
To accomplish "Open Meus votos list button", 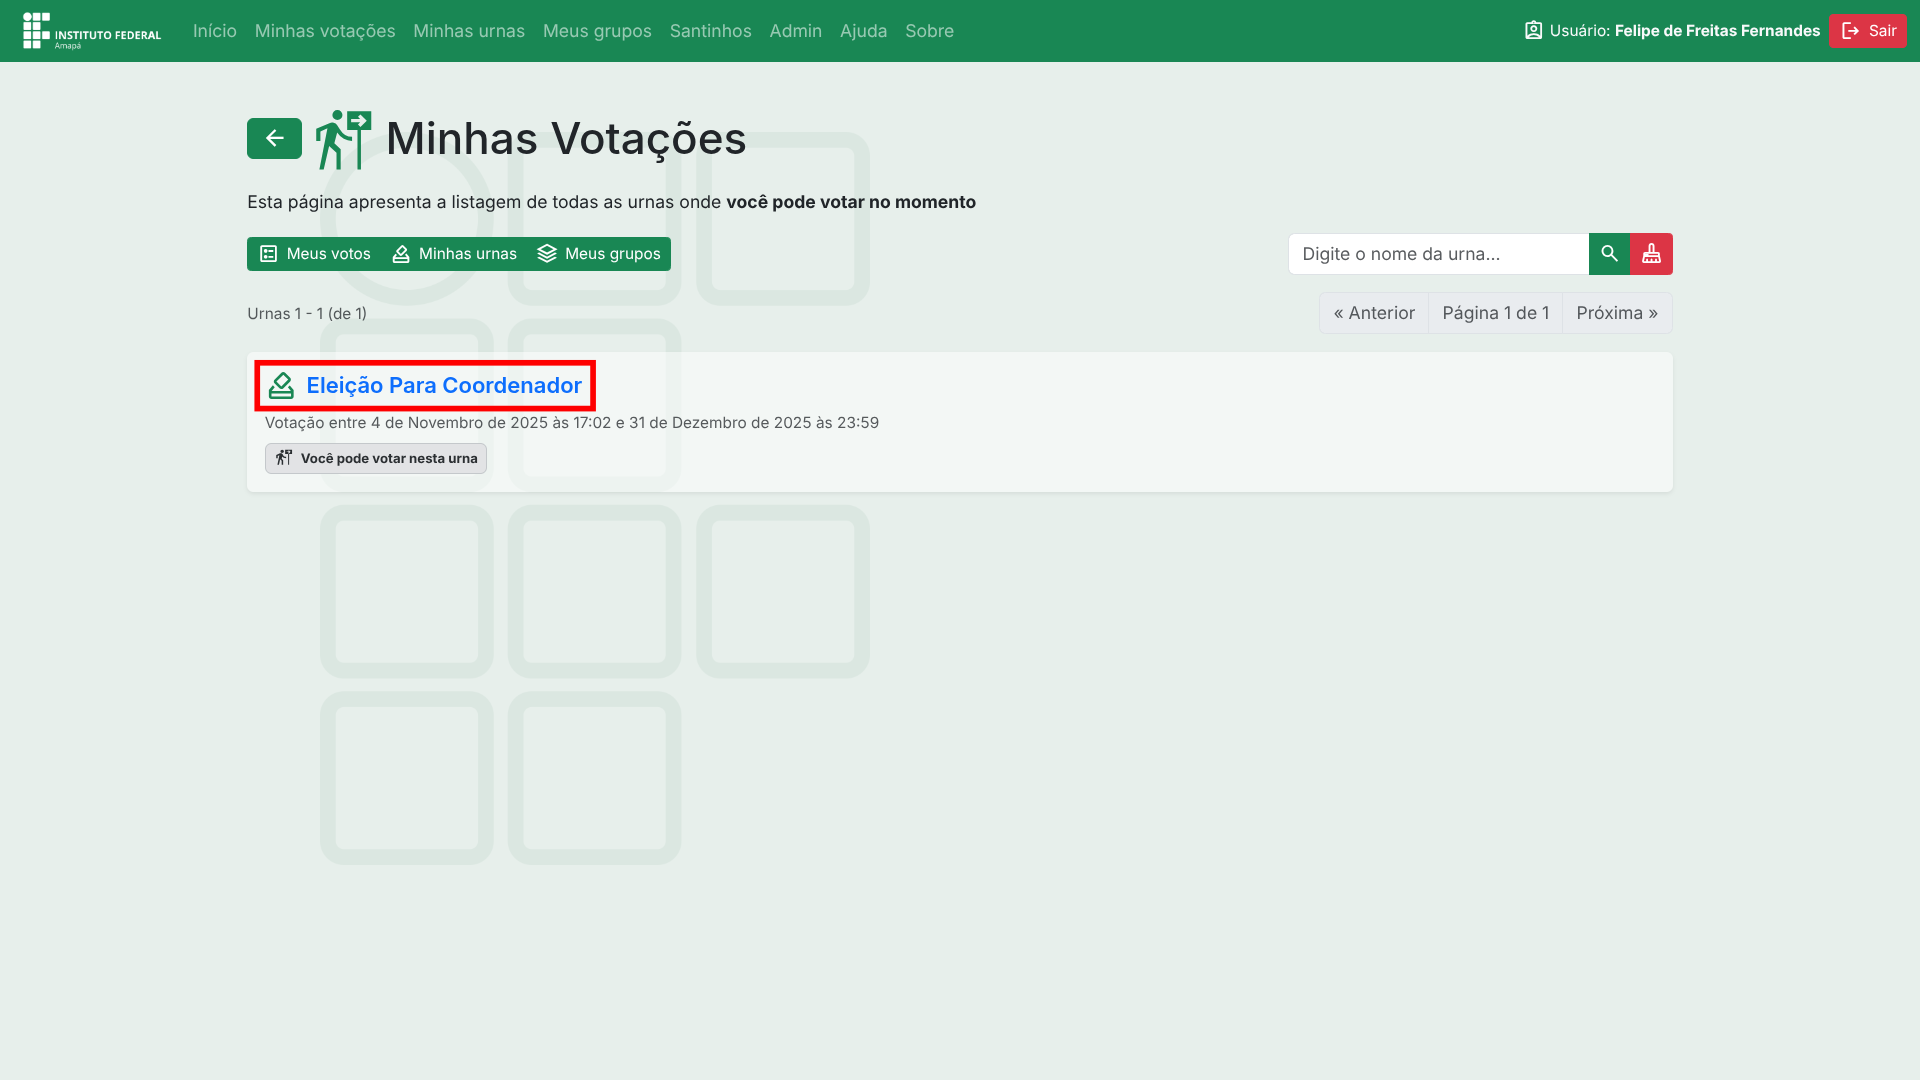I will [x=315, y=254].
